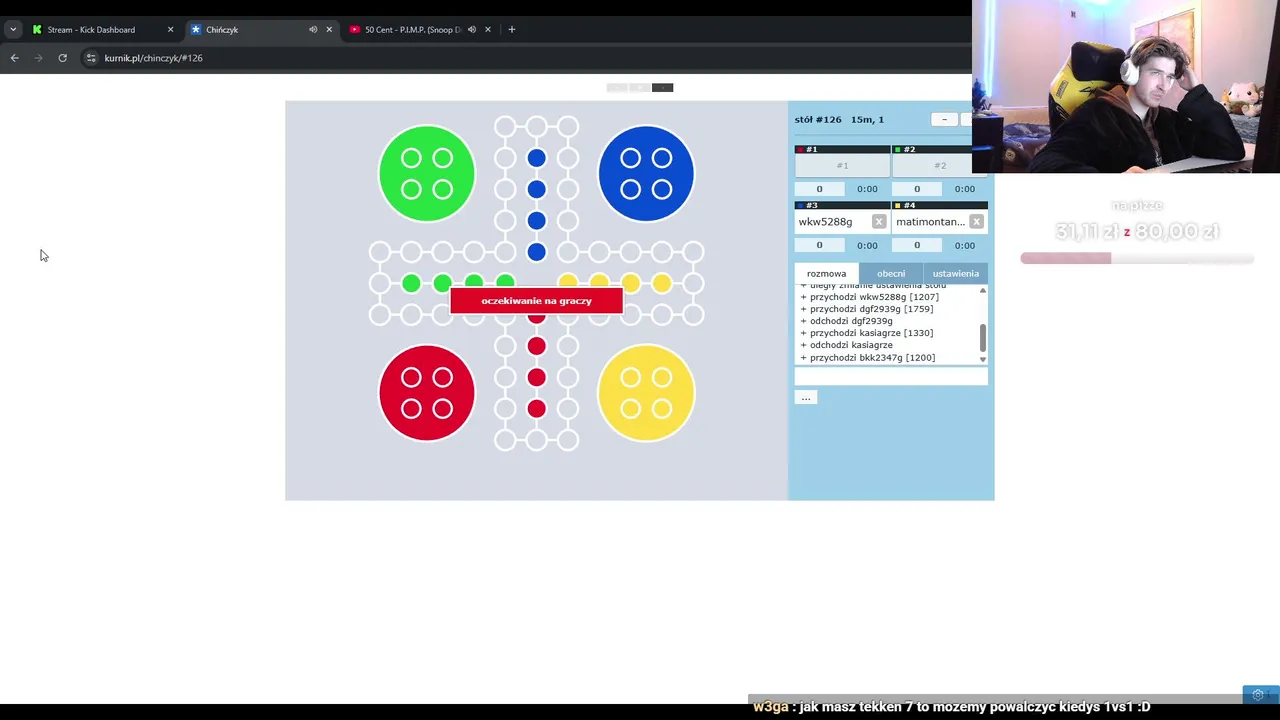Viewport: 1280px width, 720px height.
Task: Go back using the browser back arrow
Action: pyautogui.click(x=14, y=58)
